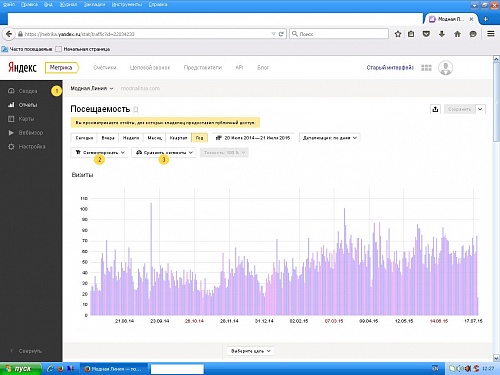Open the Сегментировать dropdown
The height and width of the screenshot is (375, 500).
pos(100,152)
